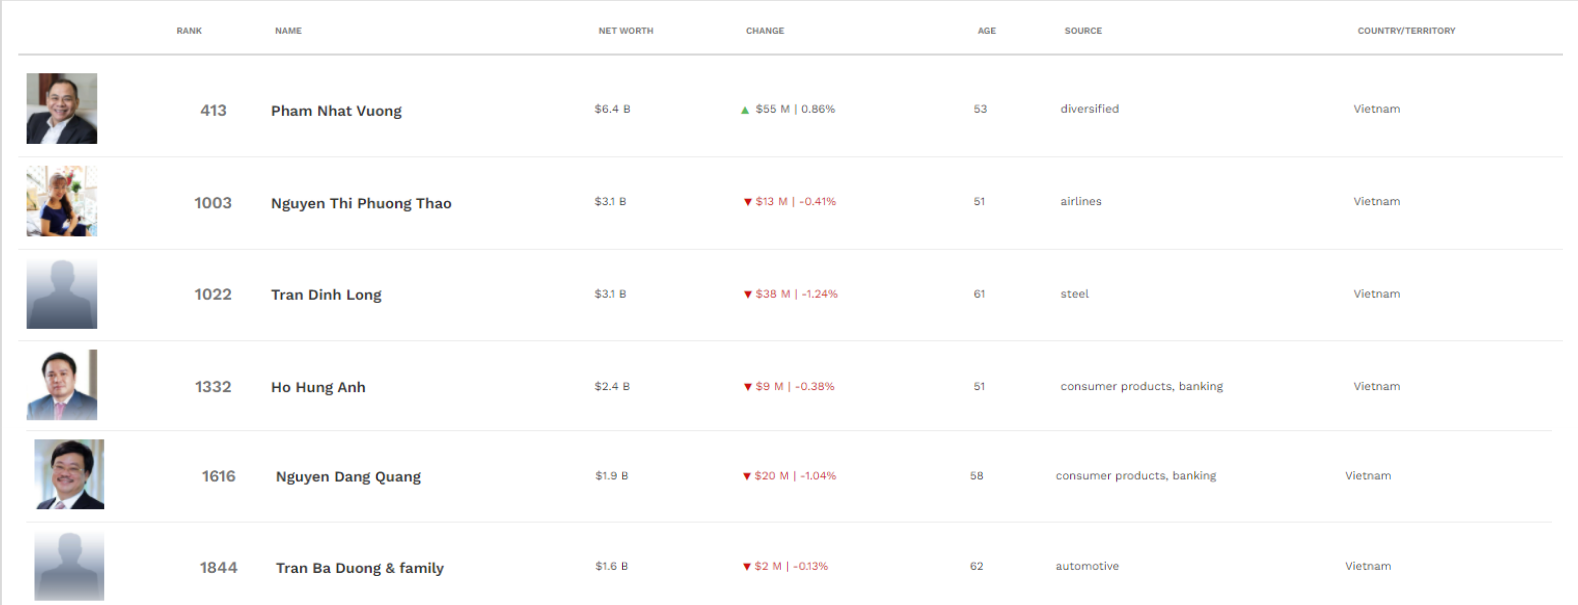
Task: Open Tran Ba Duong & family link
Action: point(360,568)
